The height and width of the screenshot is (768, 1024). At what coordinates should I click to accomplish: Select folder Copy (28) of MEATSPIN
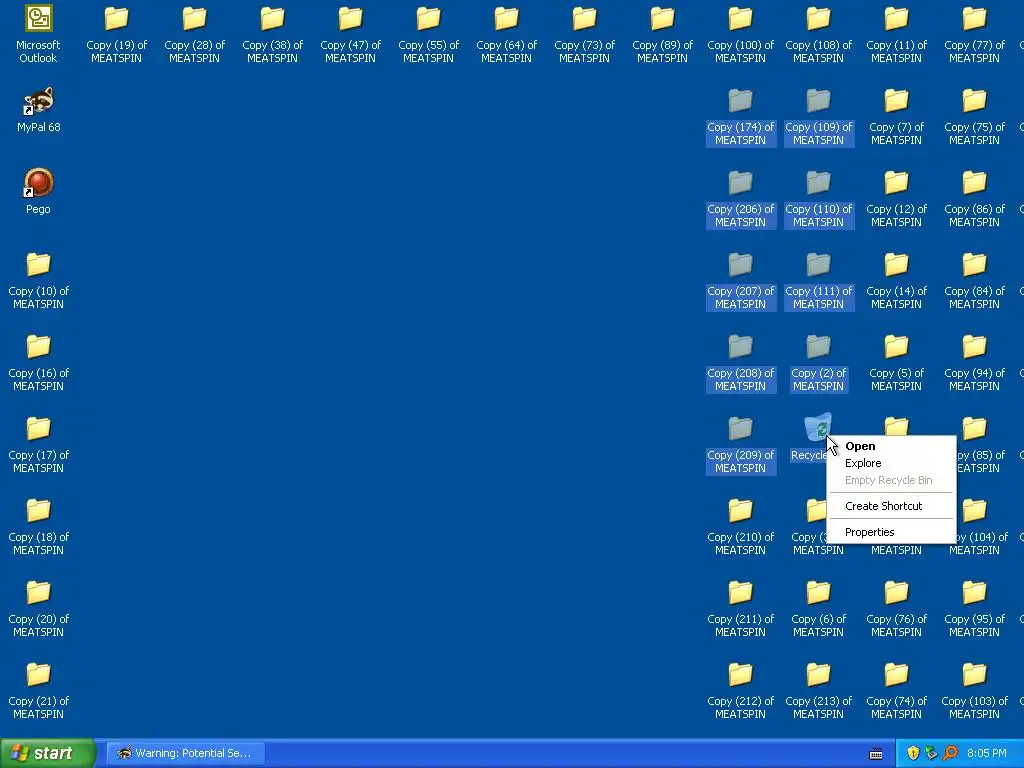(194, 34)
